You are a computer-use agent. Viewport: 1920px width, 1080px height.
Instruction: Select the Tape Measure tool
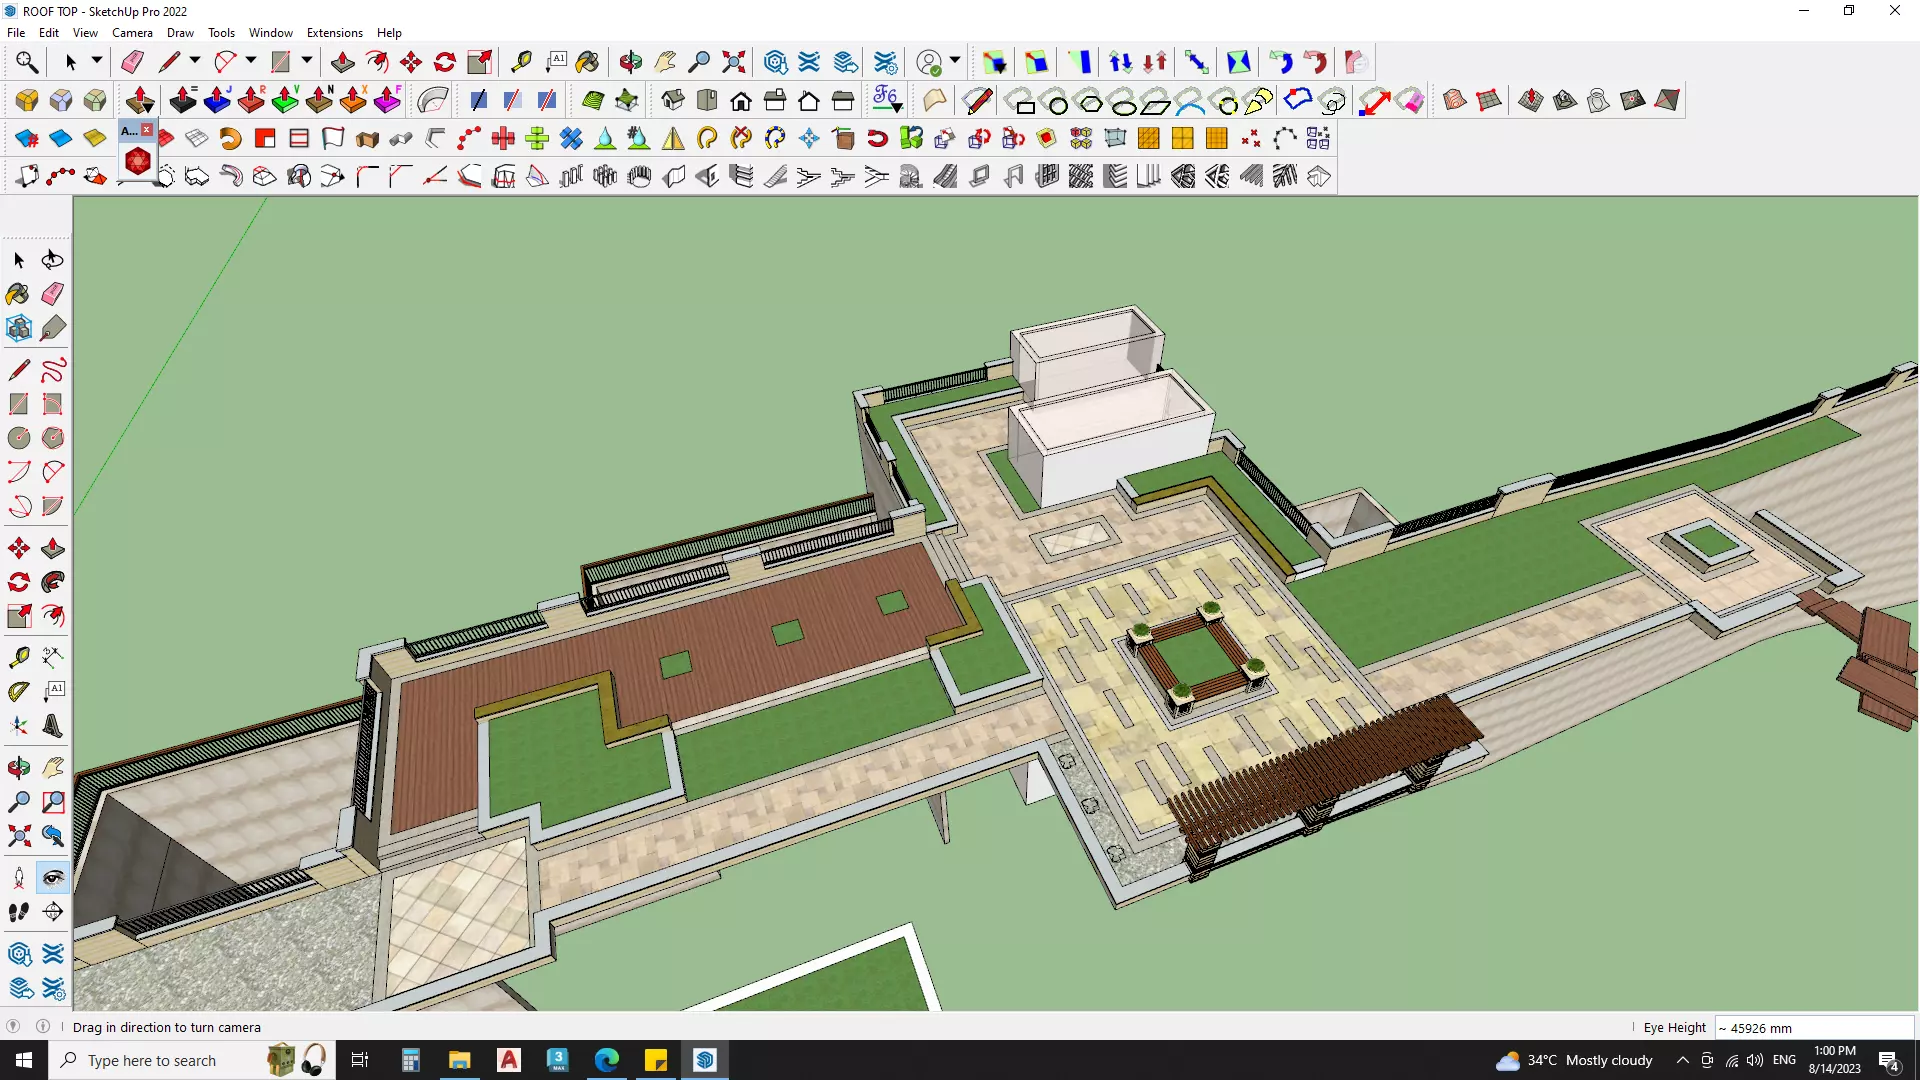tap(521, 62)
